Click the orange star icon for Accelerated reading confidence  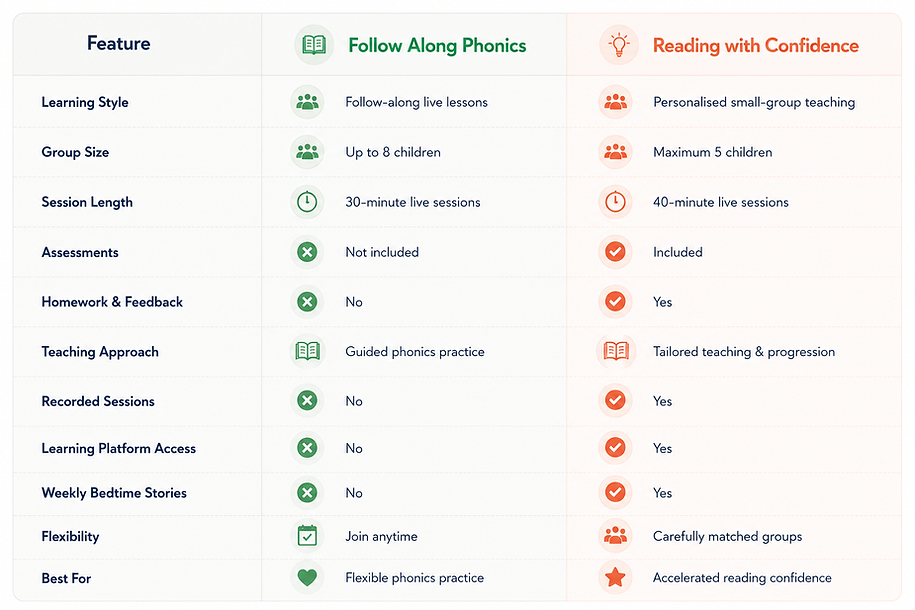tap(615, 577)
